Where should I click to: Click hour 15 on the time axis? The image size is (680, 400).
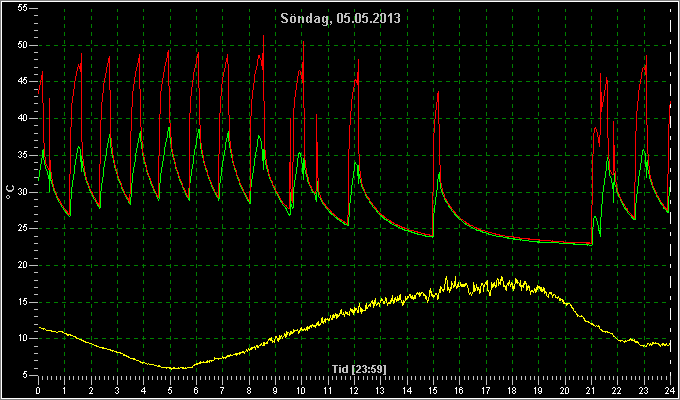[433, 390]
